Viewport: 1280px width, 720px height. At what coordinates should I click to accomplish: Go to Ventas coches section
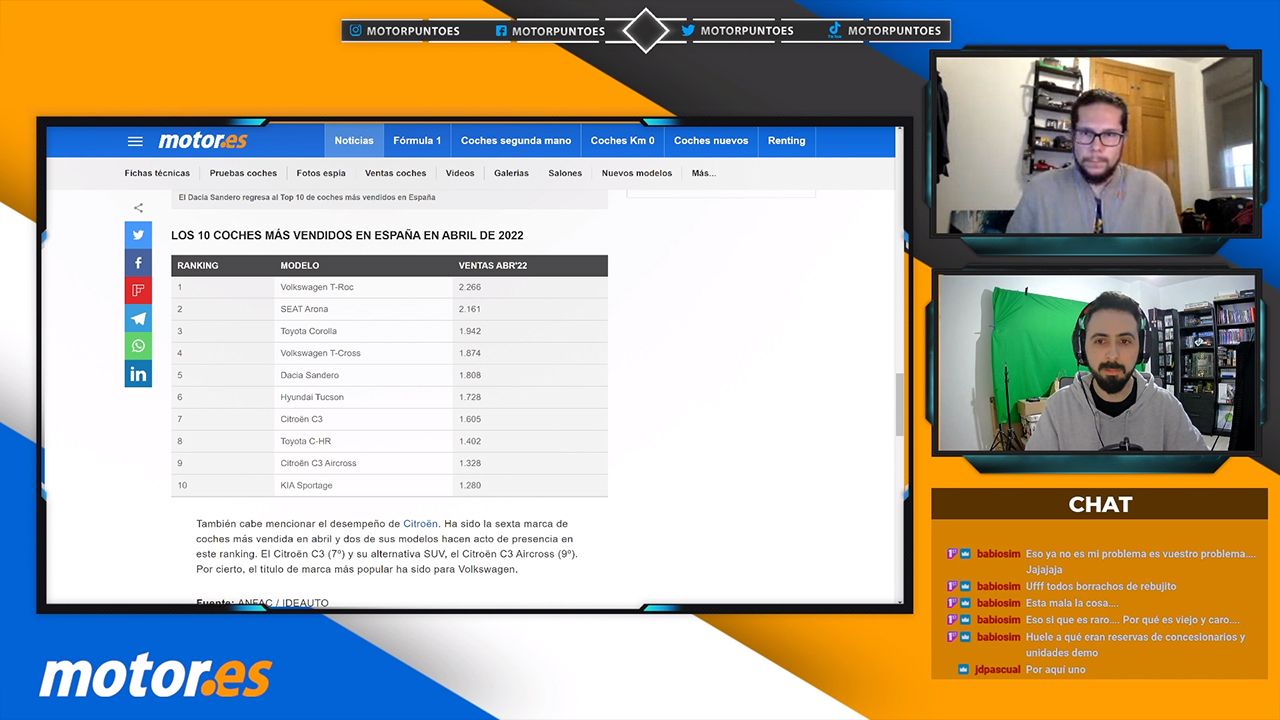[395, 173]
